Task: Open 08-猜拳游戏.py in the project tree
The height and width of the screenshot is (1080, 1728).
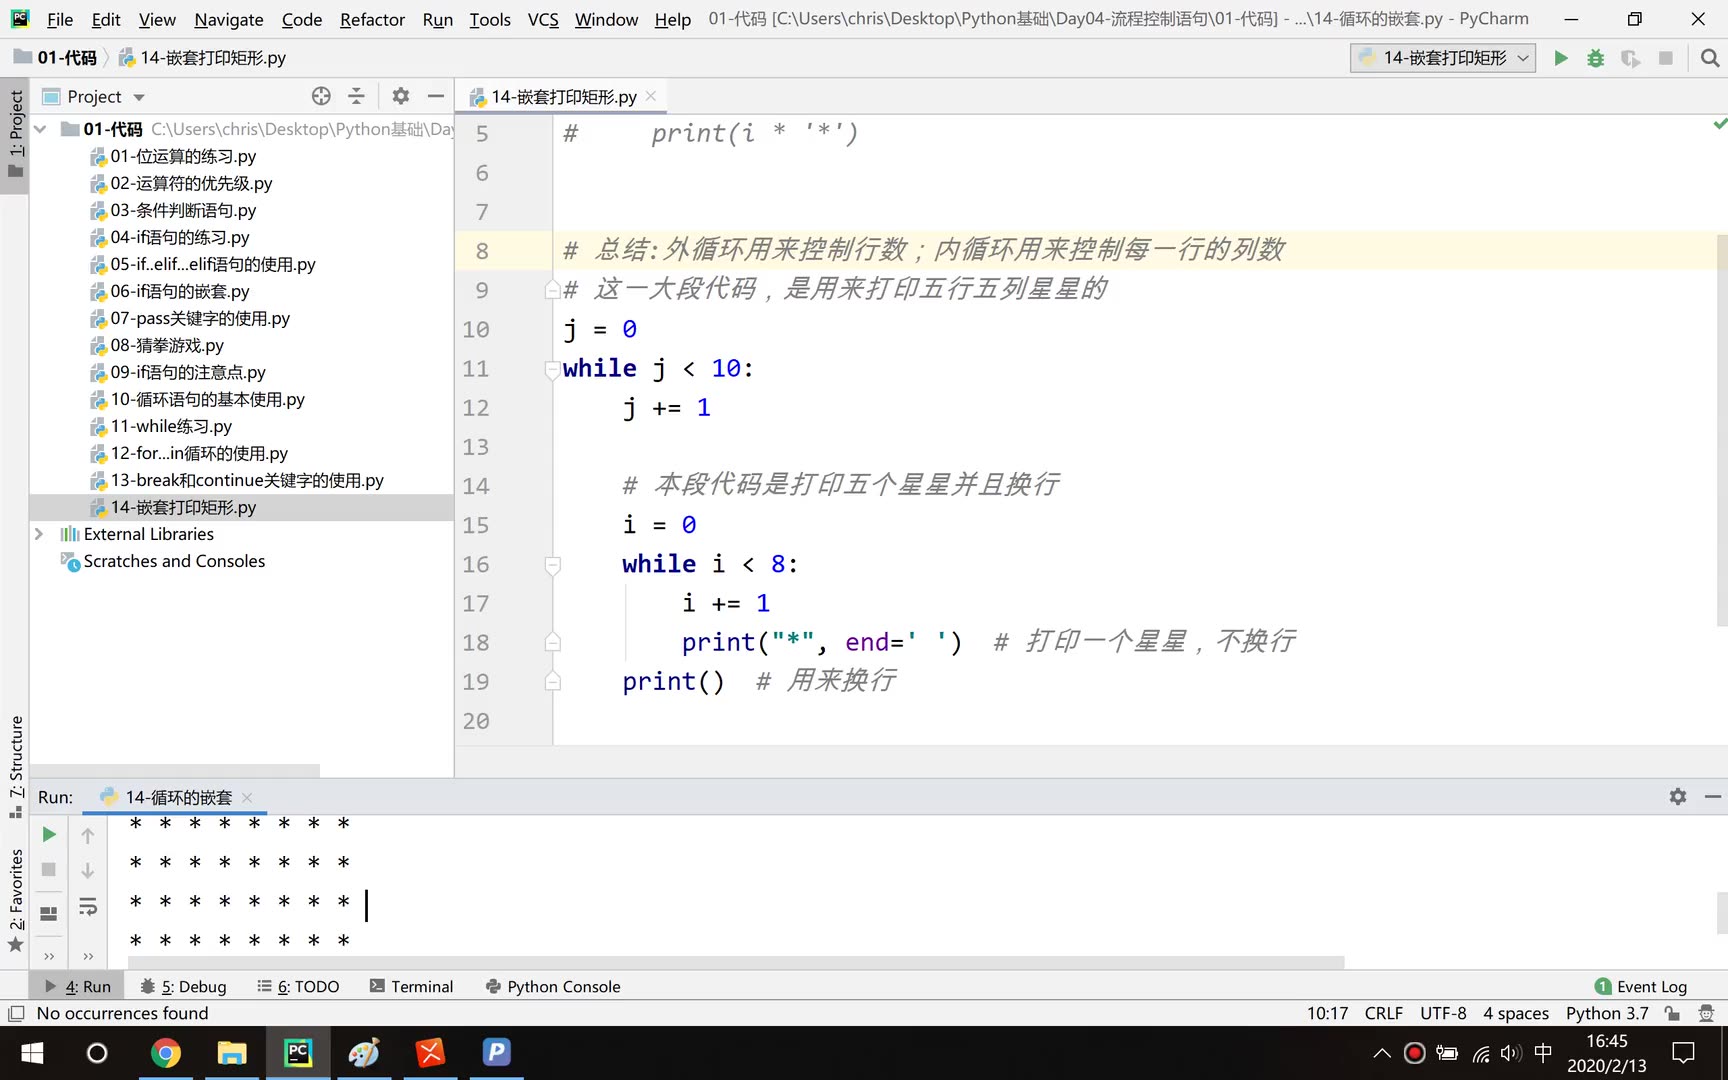Action: [x=167, y=345]
